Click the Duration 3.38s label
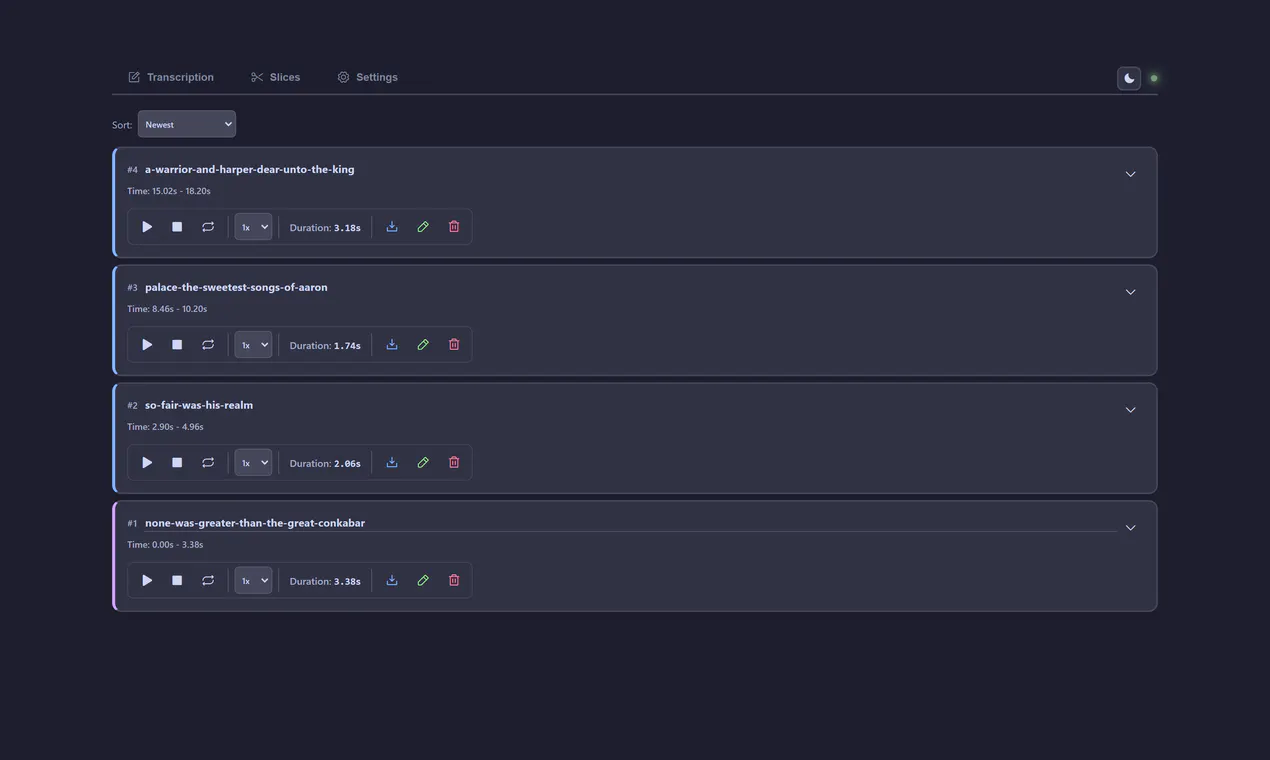The image size is (1270, 760). click(325, 582)
